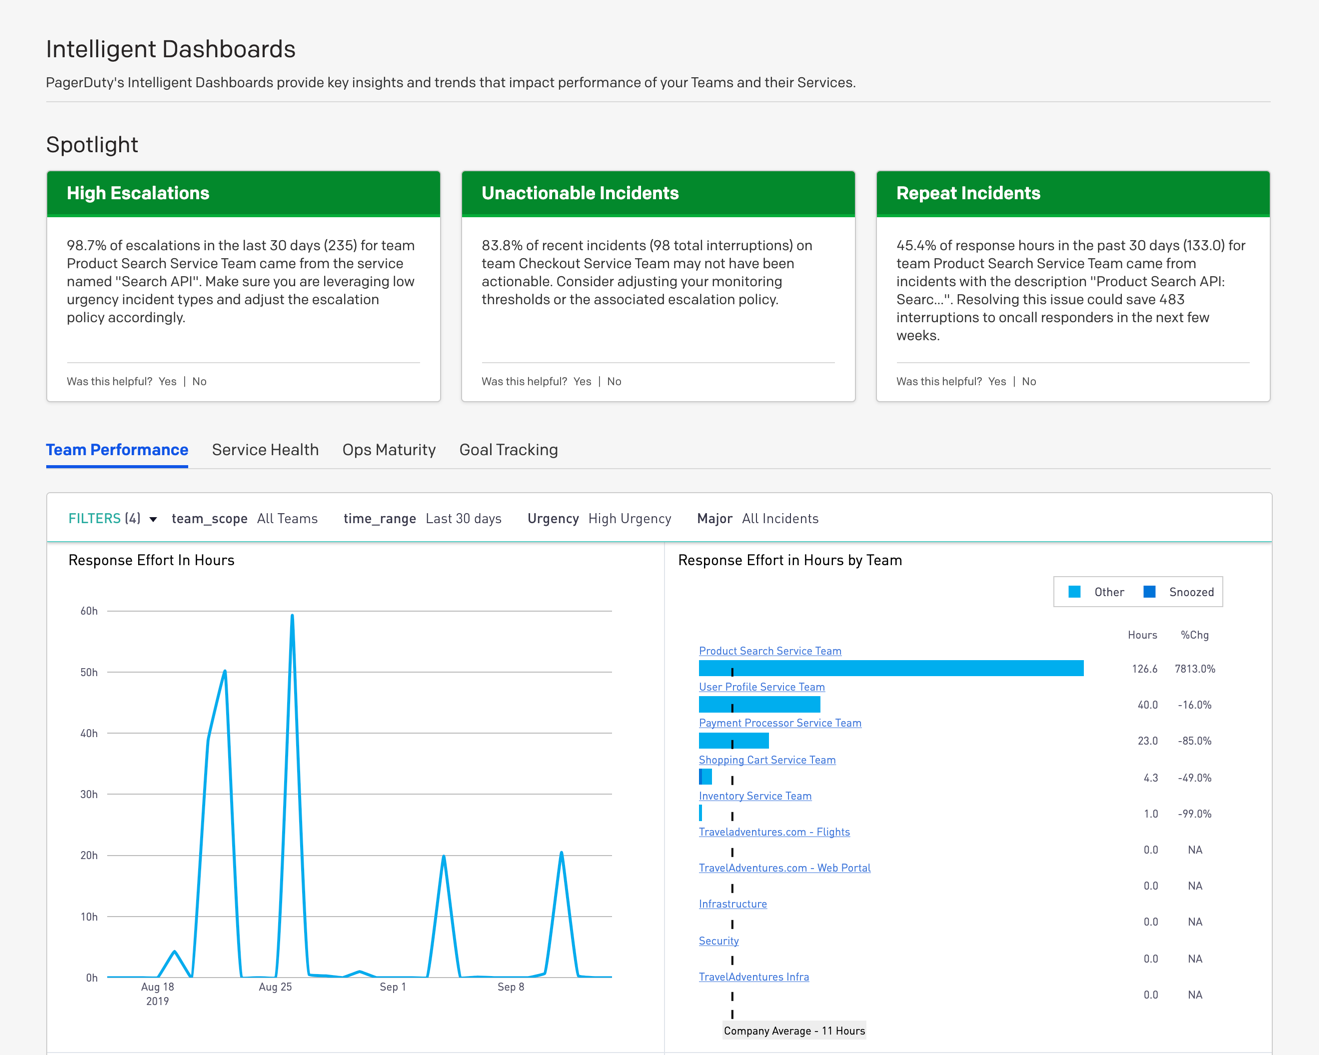Open the Shopping Cart Service Team link
1319x1055 pixels.
pyautogui.click(x=766, y=760)
